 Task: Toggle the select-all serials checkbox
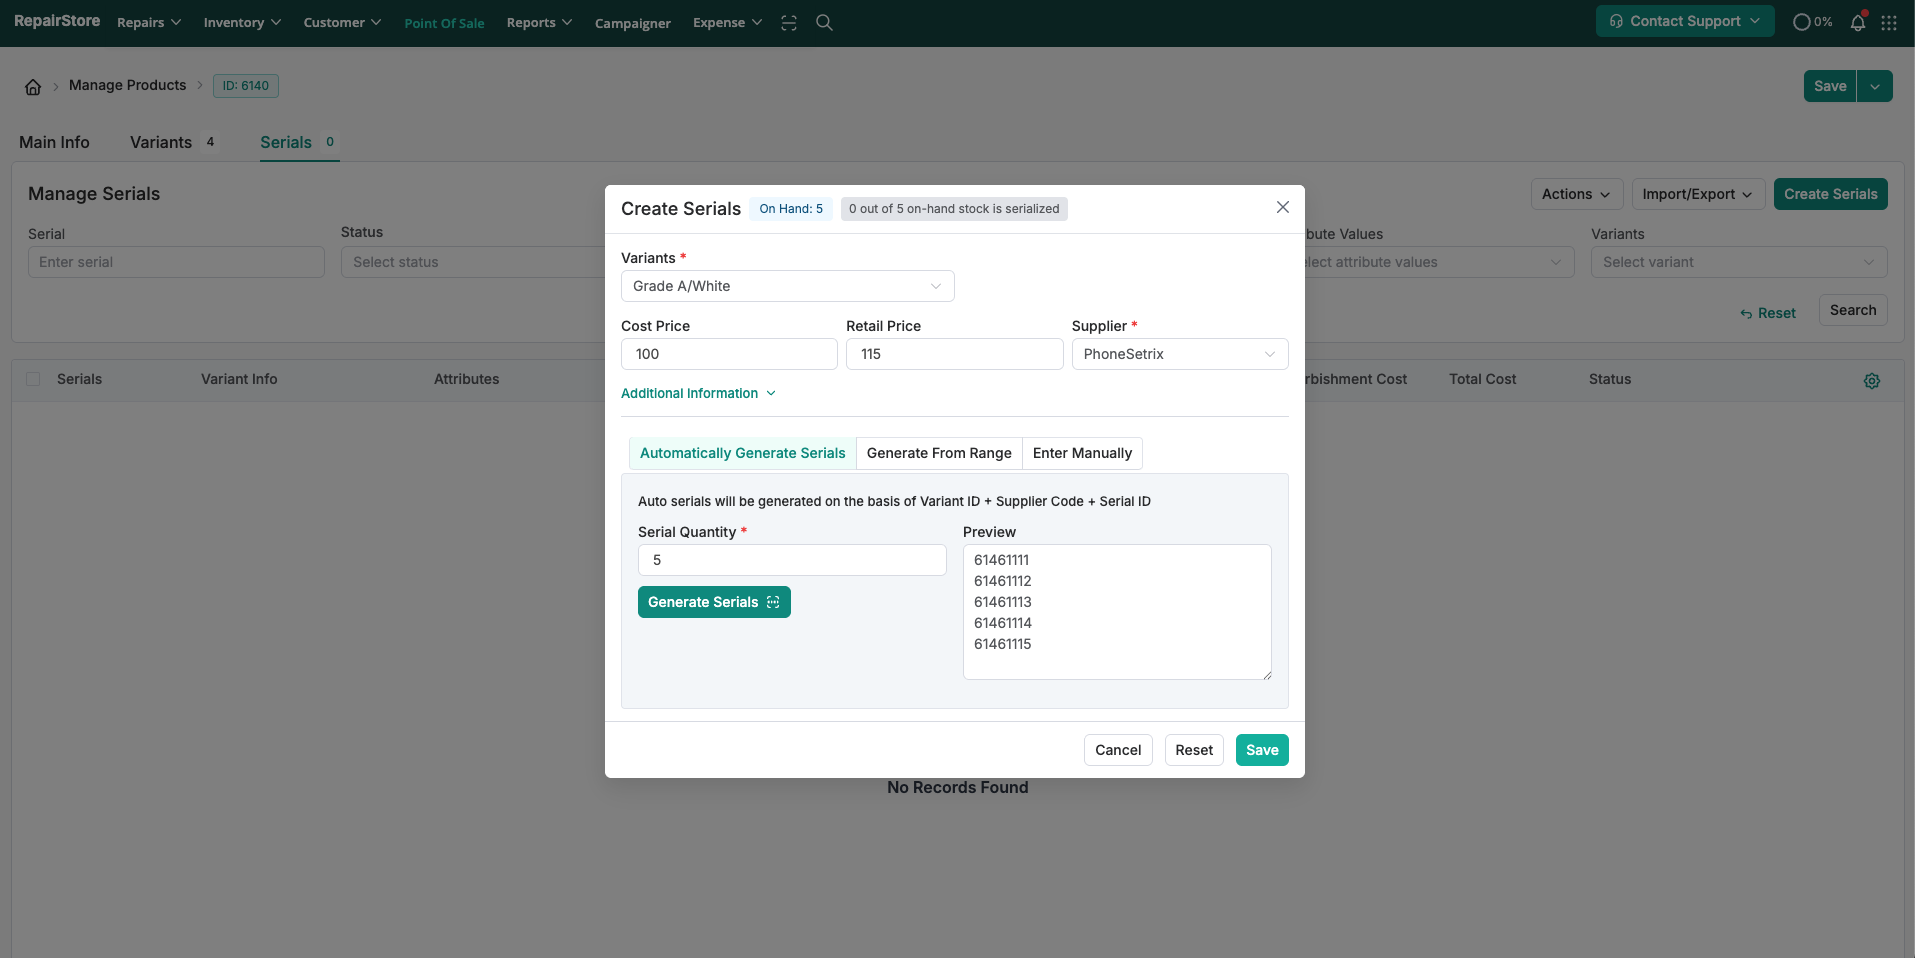point(34,379)
